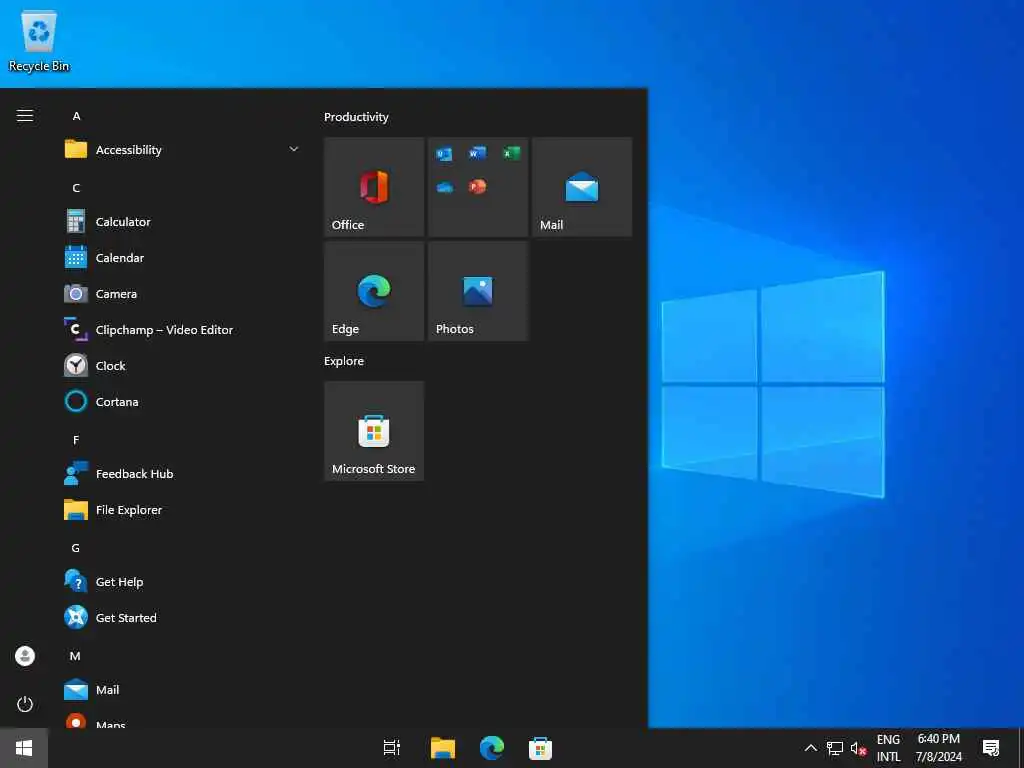Open Microsoft Store from the taskbar
Viewport: 1024px width, 768px height.
pos(540,748)
